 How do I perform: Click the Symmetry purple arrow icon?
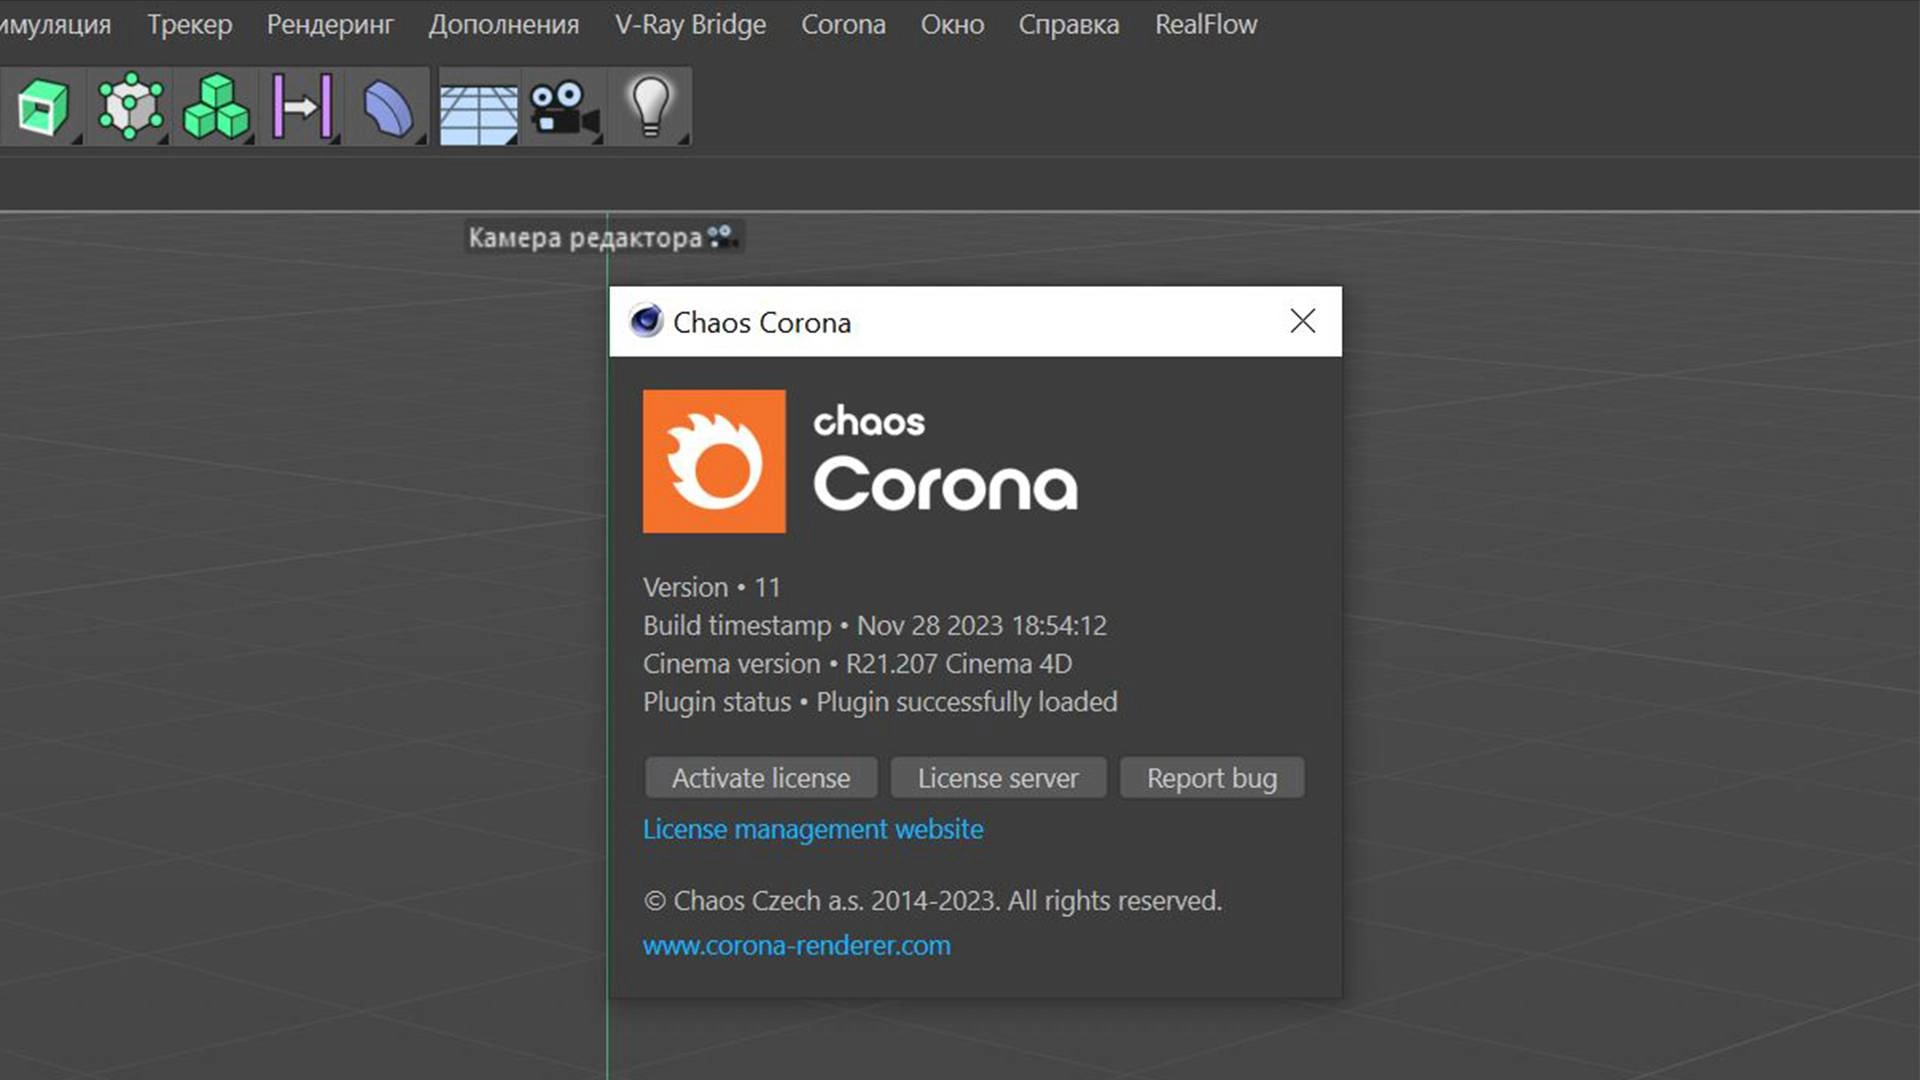[302, 107]
